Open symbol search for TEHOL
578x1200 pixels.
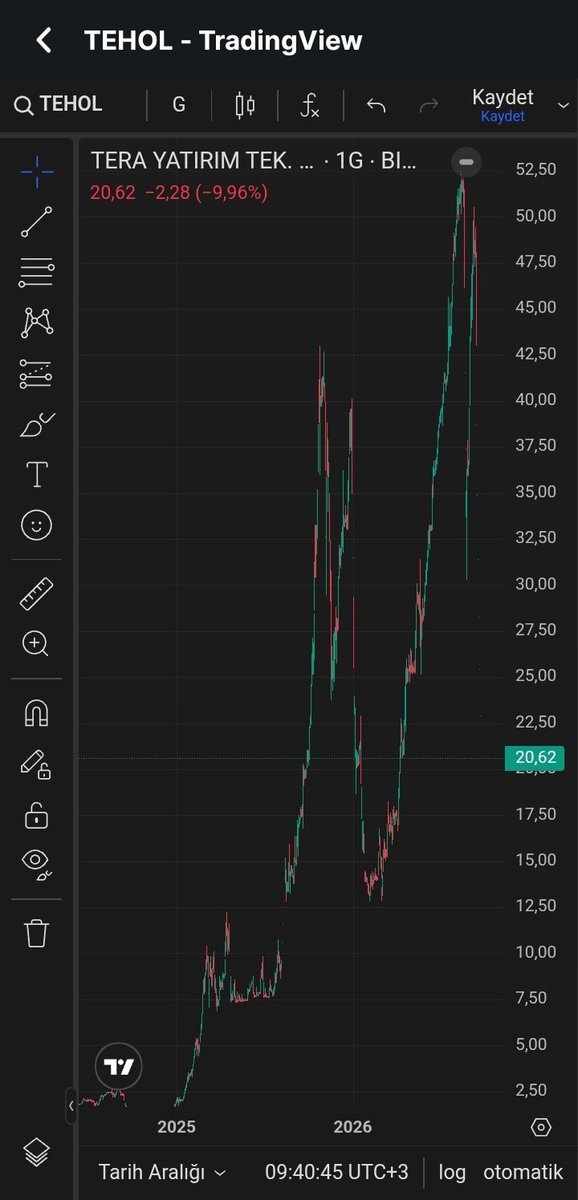pyautogui.click(x=58, y=104)
